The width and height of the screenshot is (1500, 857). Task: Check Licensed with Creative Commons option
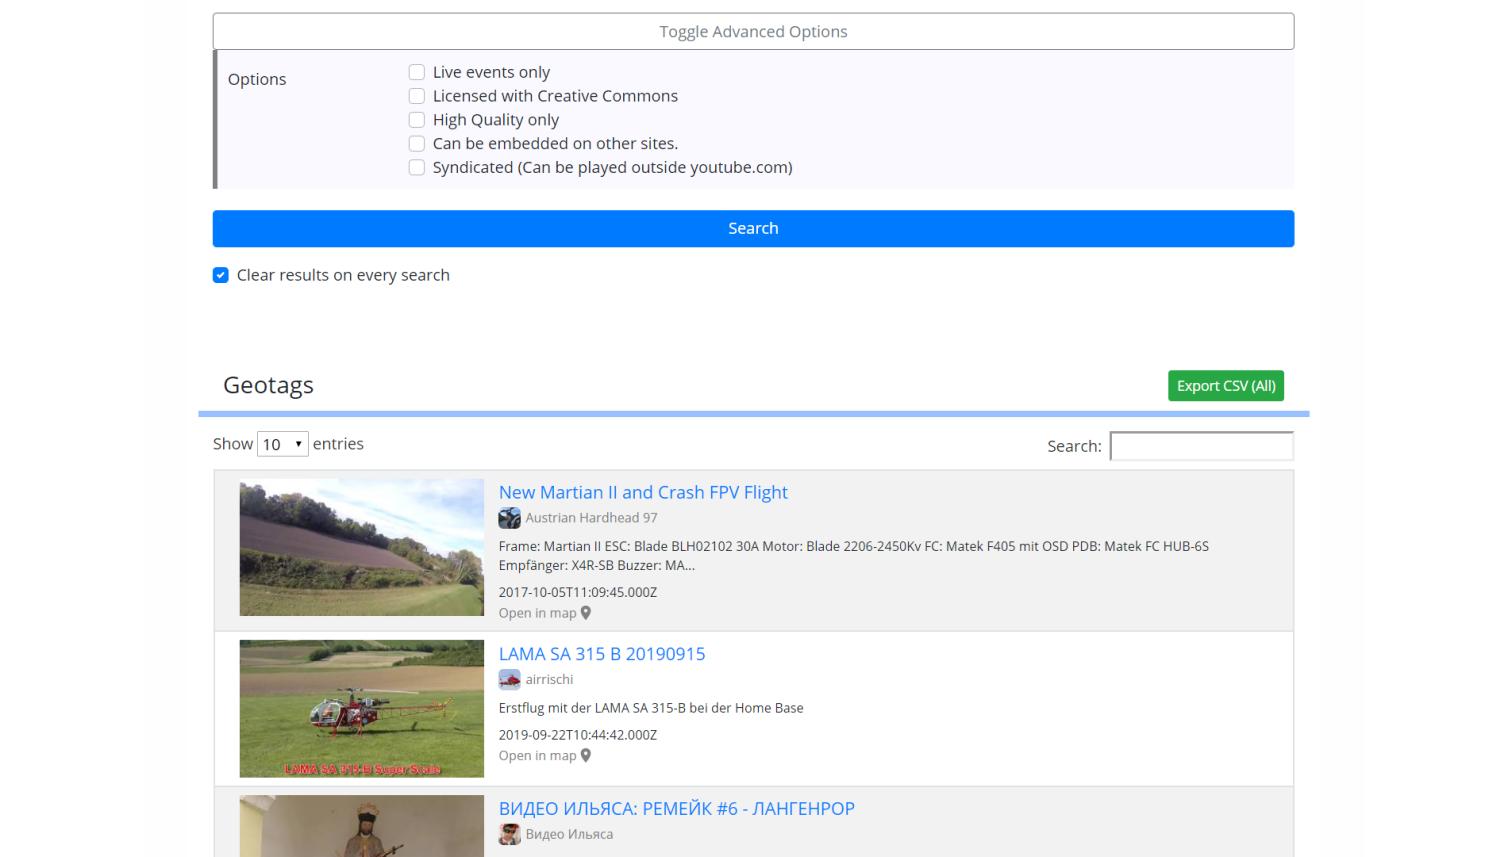click(x=417, y=96)
